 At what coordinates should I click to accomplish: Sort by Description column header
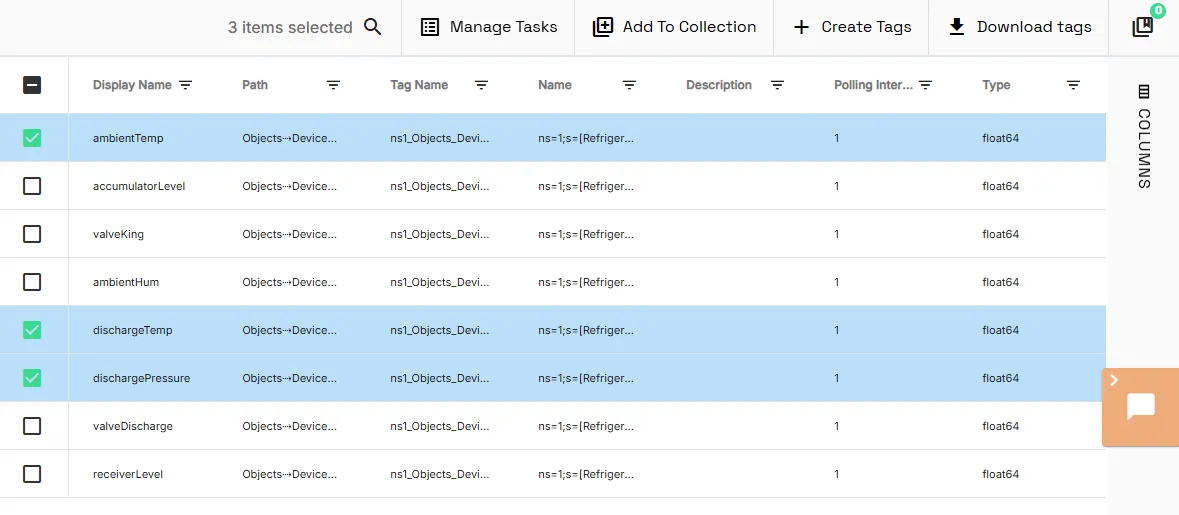(x=719, y=85)
